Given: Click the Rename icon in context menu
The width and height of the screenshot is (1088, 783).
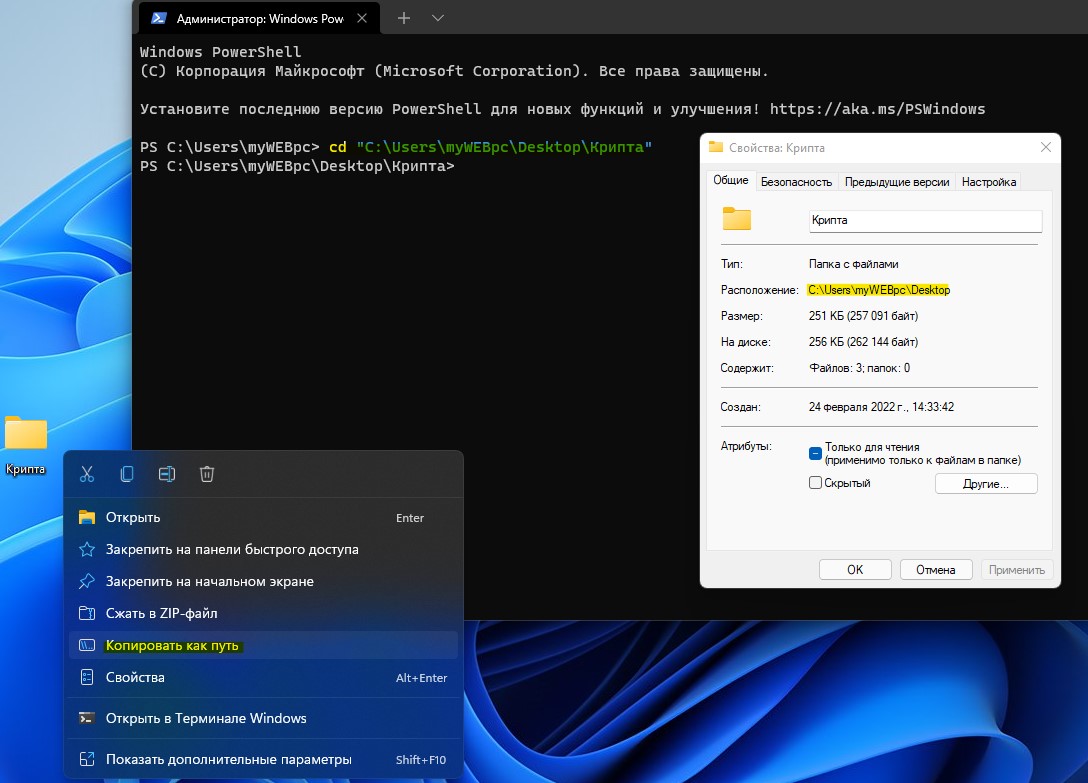Looking at the screenshot, I should (x=167, y=474).
